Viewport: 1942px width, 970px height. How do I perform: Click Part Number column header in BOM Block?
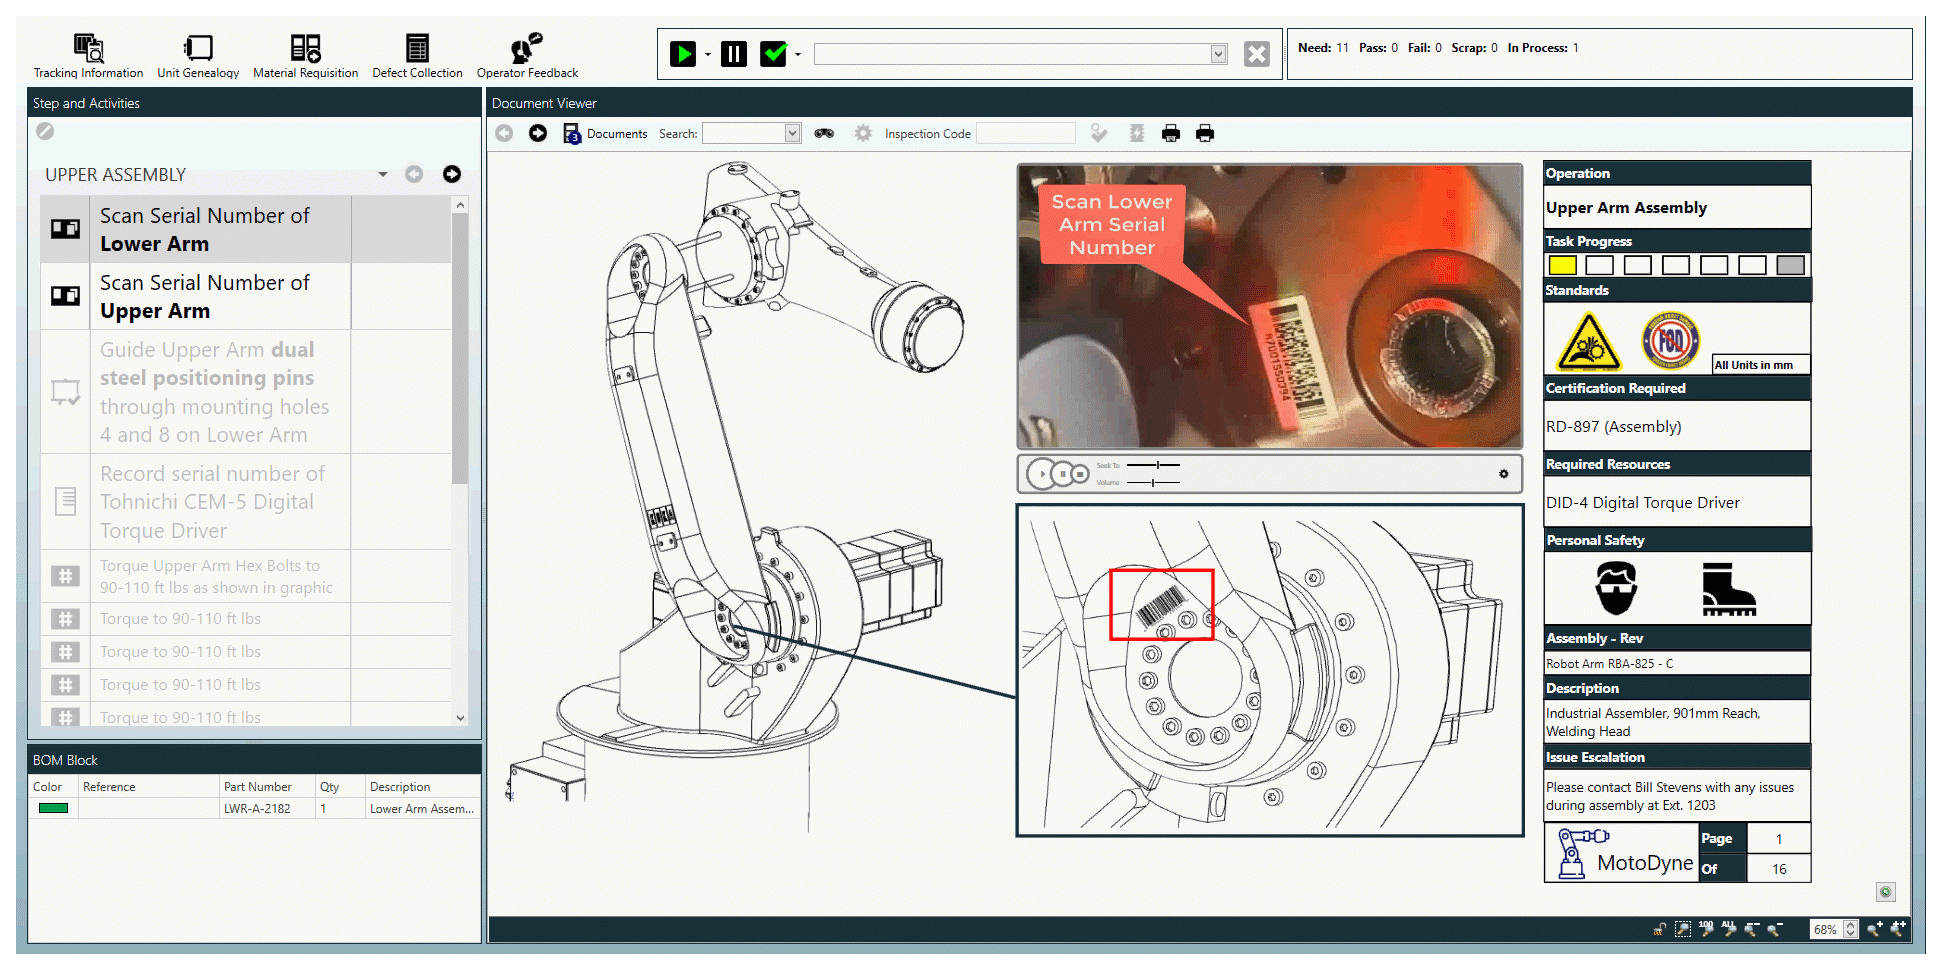point(267,787)
